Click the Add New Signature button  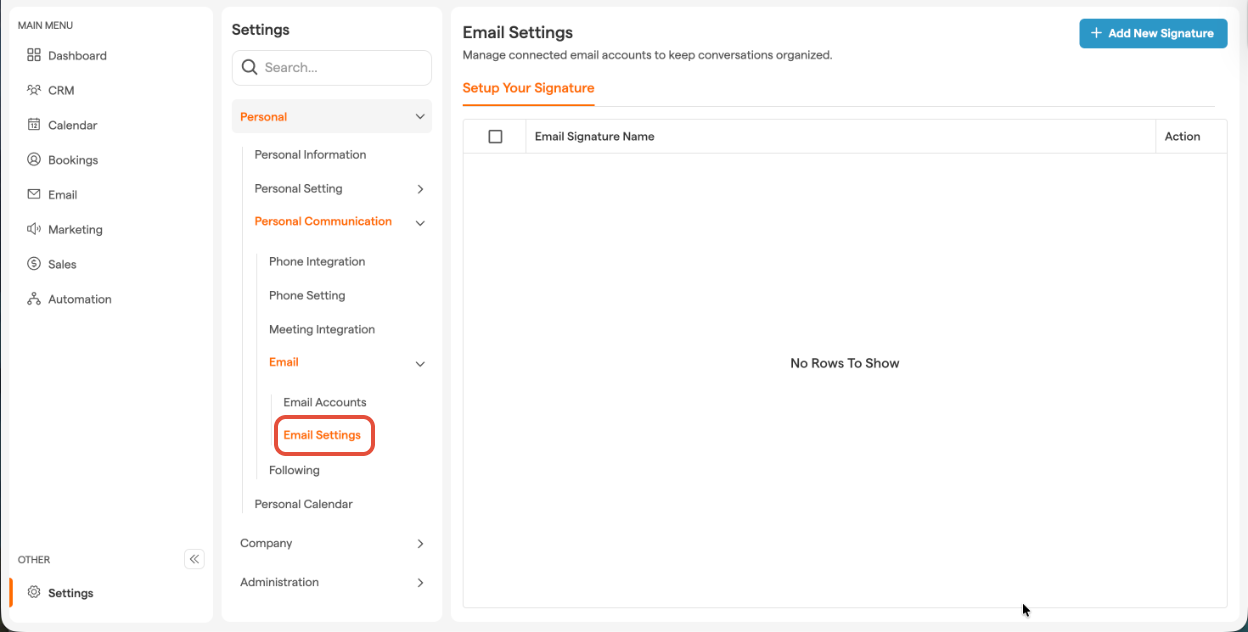point(1152,33)
